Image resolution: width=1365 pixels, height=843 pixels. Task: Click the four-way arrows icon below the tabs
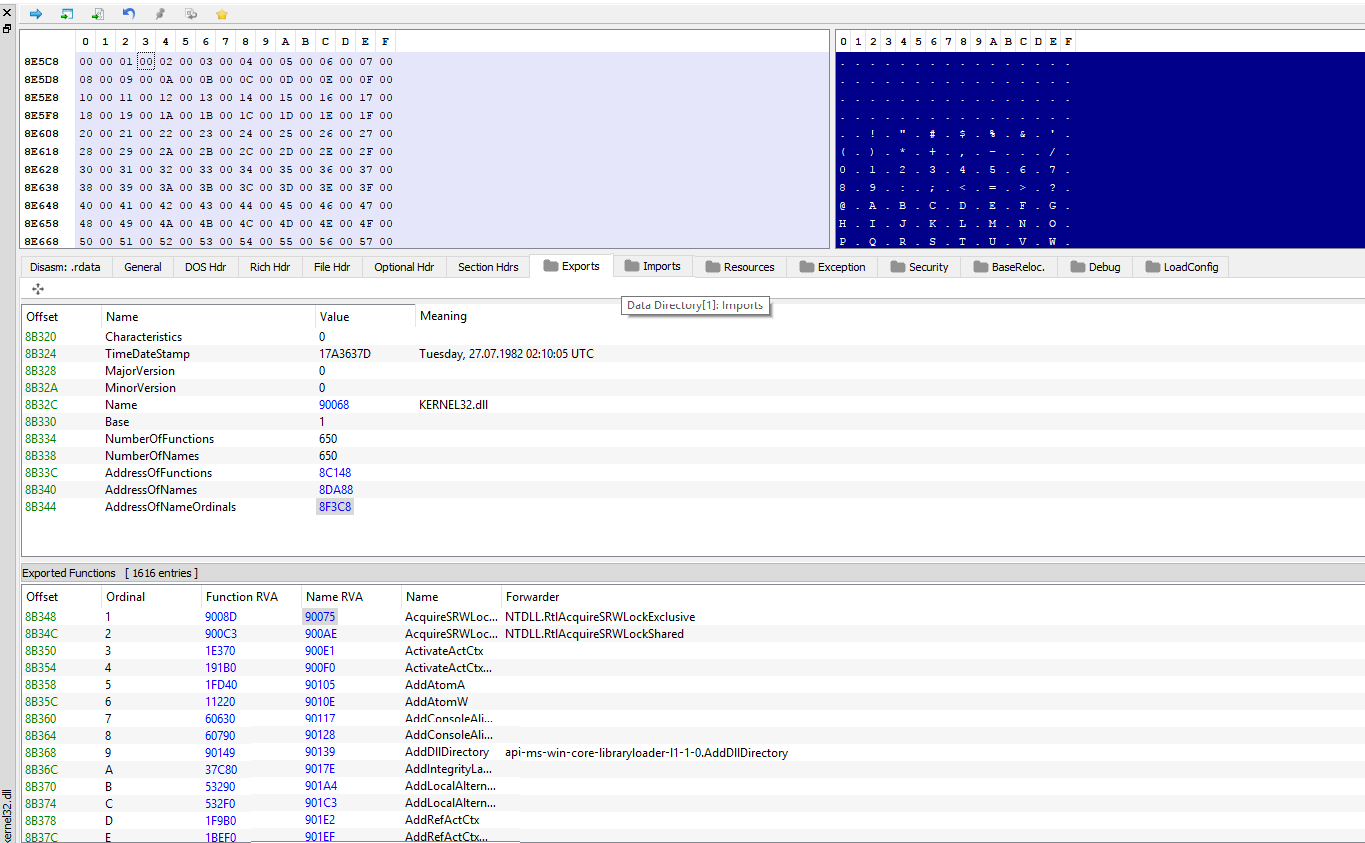pyautogui.click(x=38, y=289)
